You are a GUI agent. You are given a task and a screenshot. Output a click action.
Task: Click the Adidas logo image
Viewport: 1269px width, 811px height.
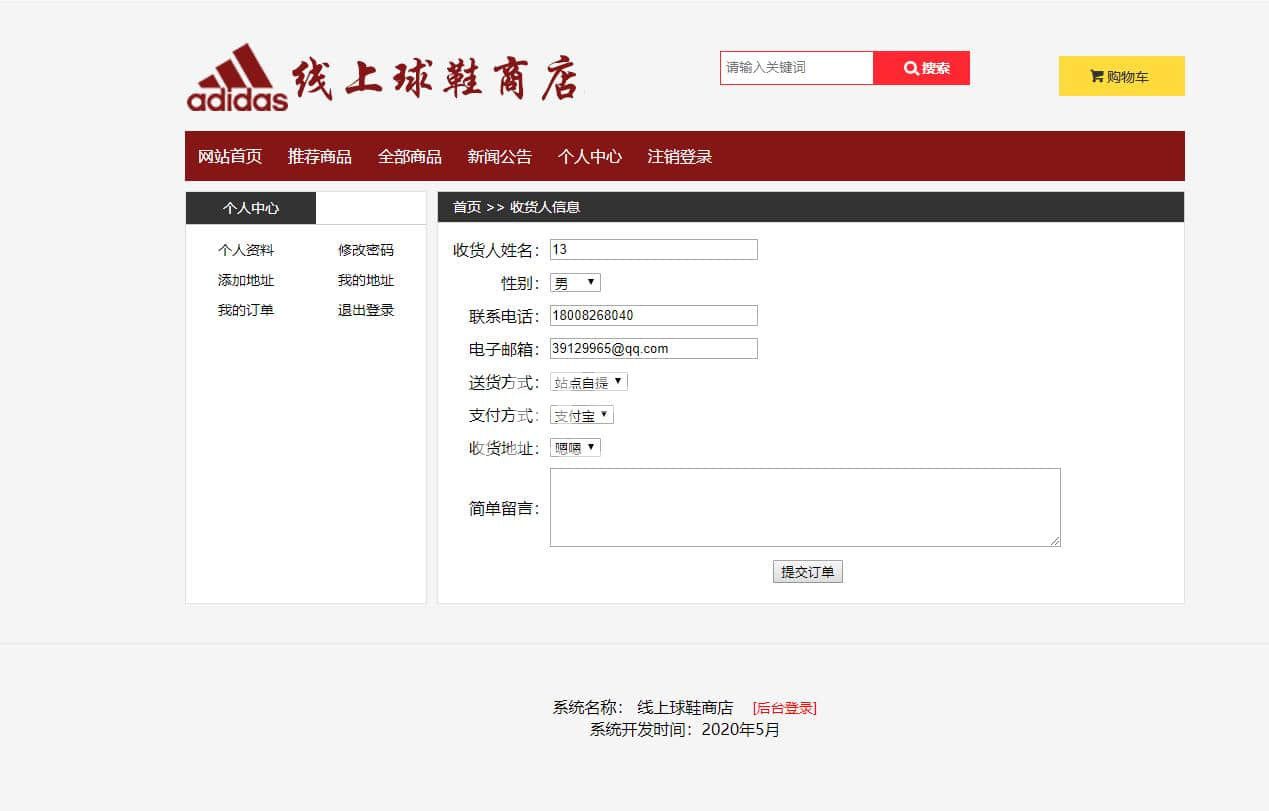237,77
